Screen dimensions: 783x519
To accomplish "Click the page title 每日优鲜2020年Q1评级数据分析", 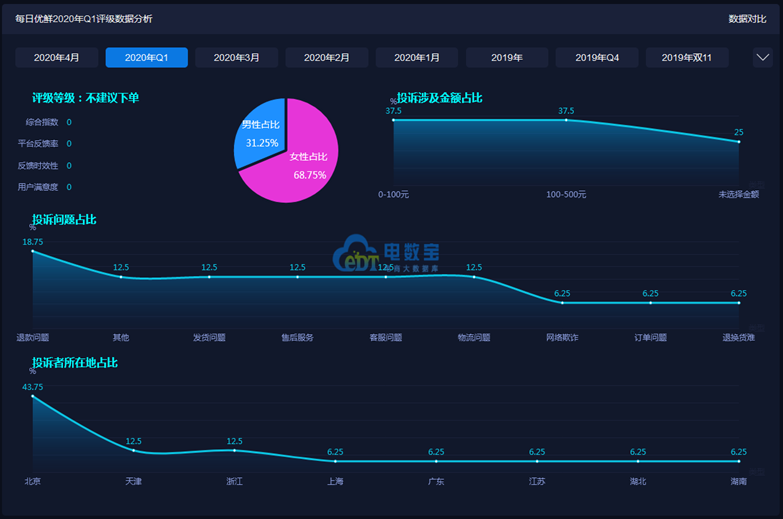I will point(83,19).
